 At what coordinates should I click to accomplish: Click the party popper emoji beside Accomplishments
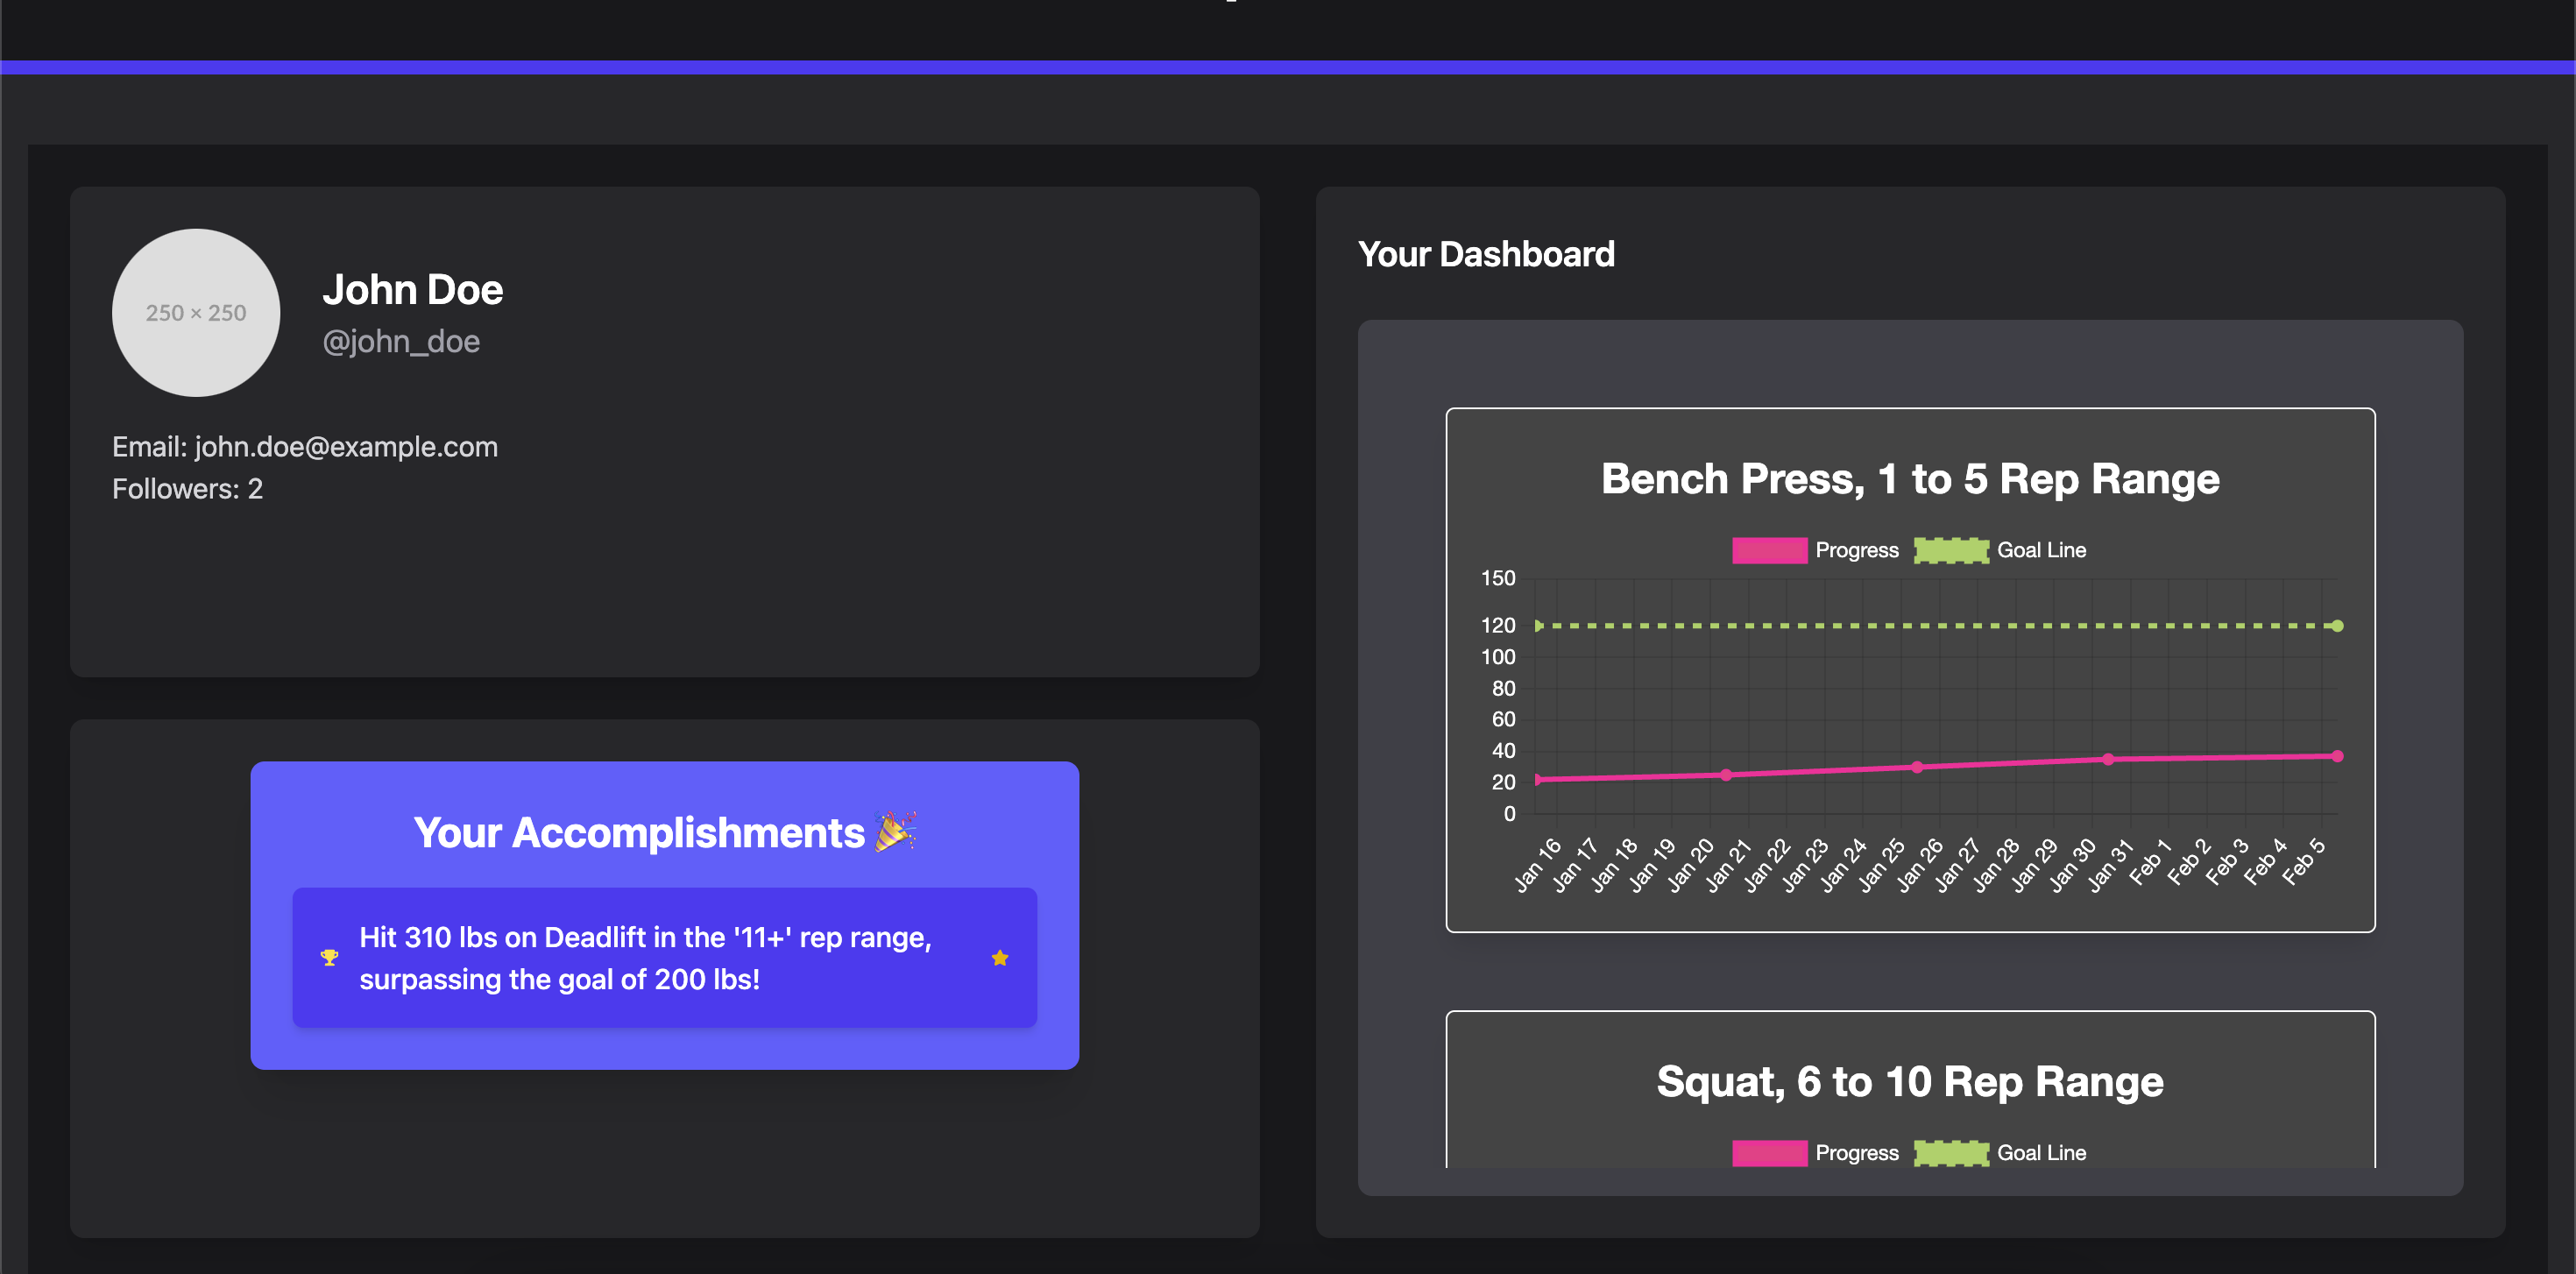click(895, 831)
